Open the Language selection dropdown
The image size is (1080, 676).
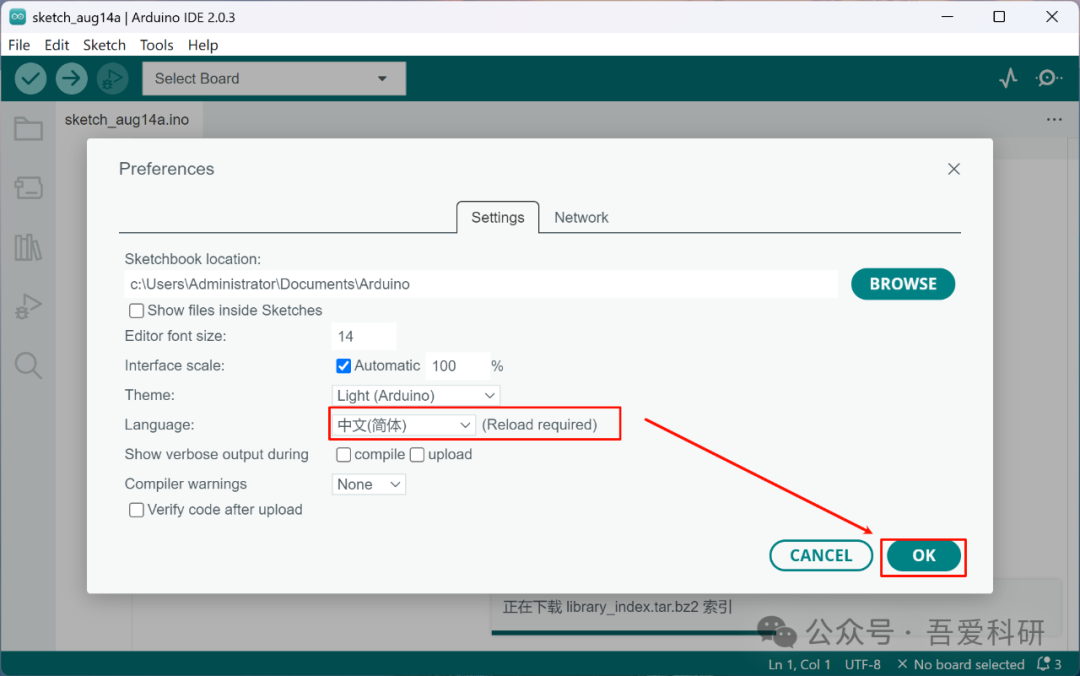(x=403, y=424)
